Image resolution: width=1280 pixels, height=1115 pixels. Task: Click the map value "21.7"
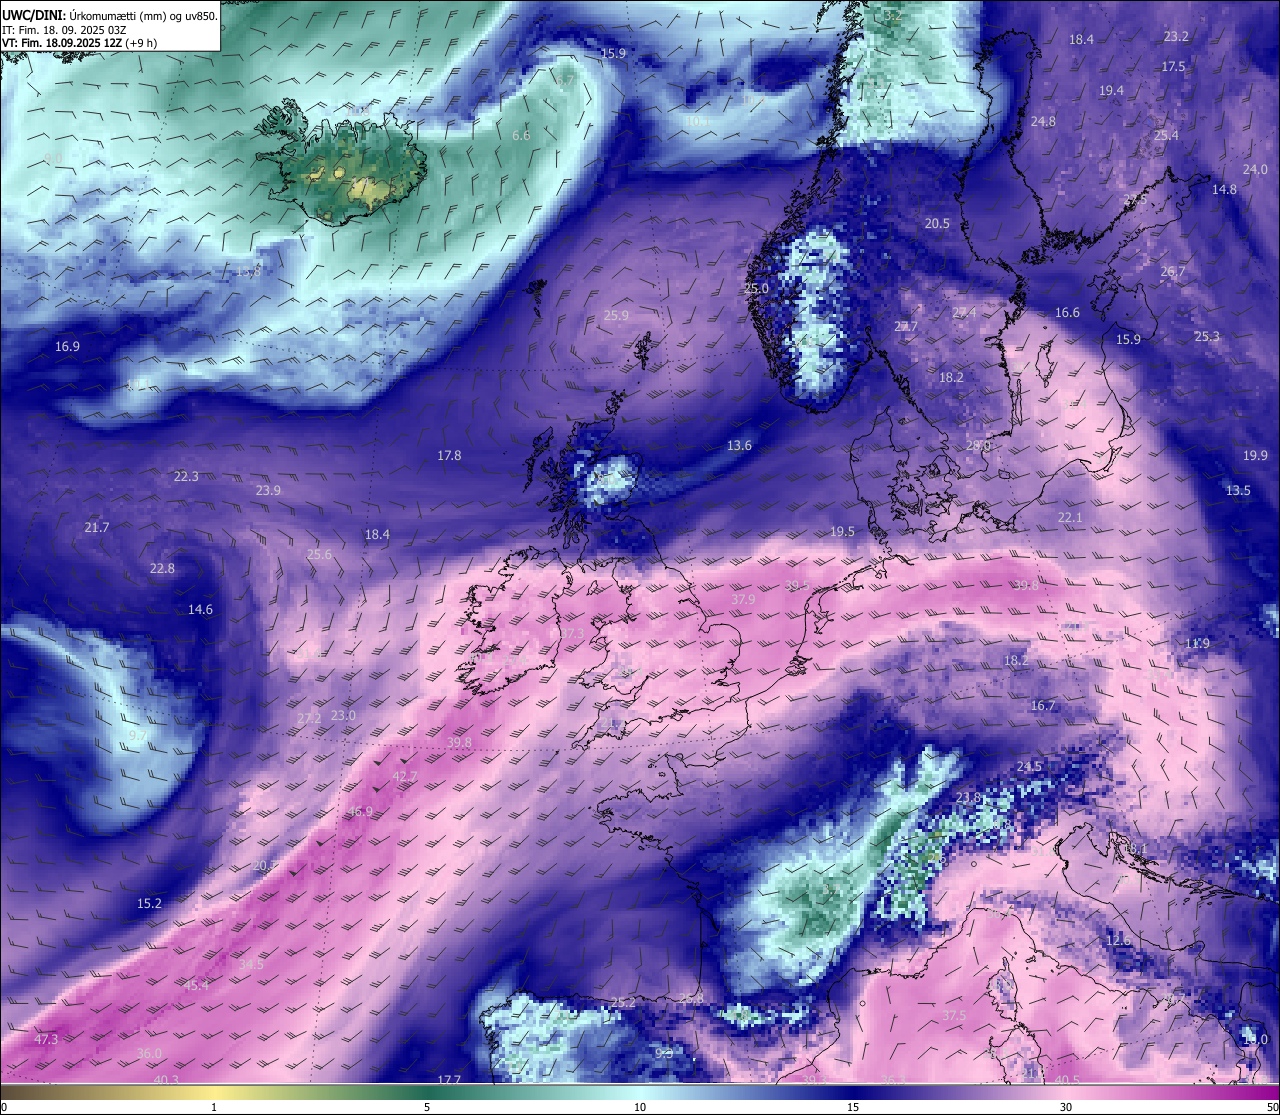[97, 528]
